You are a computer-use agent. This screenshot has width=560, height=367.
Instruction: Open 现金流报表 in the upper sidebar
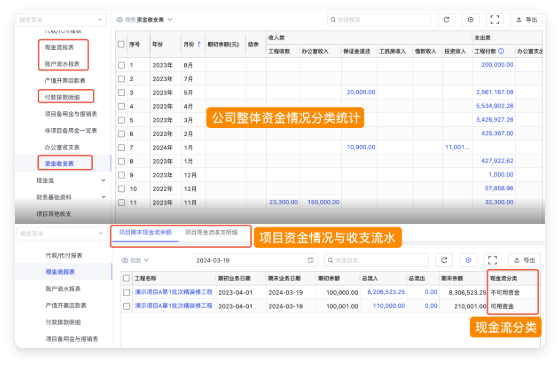[59, 47]
